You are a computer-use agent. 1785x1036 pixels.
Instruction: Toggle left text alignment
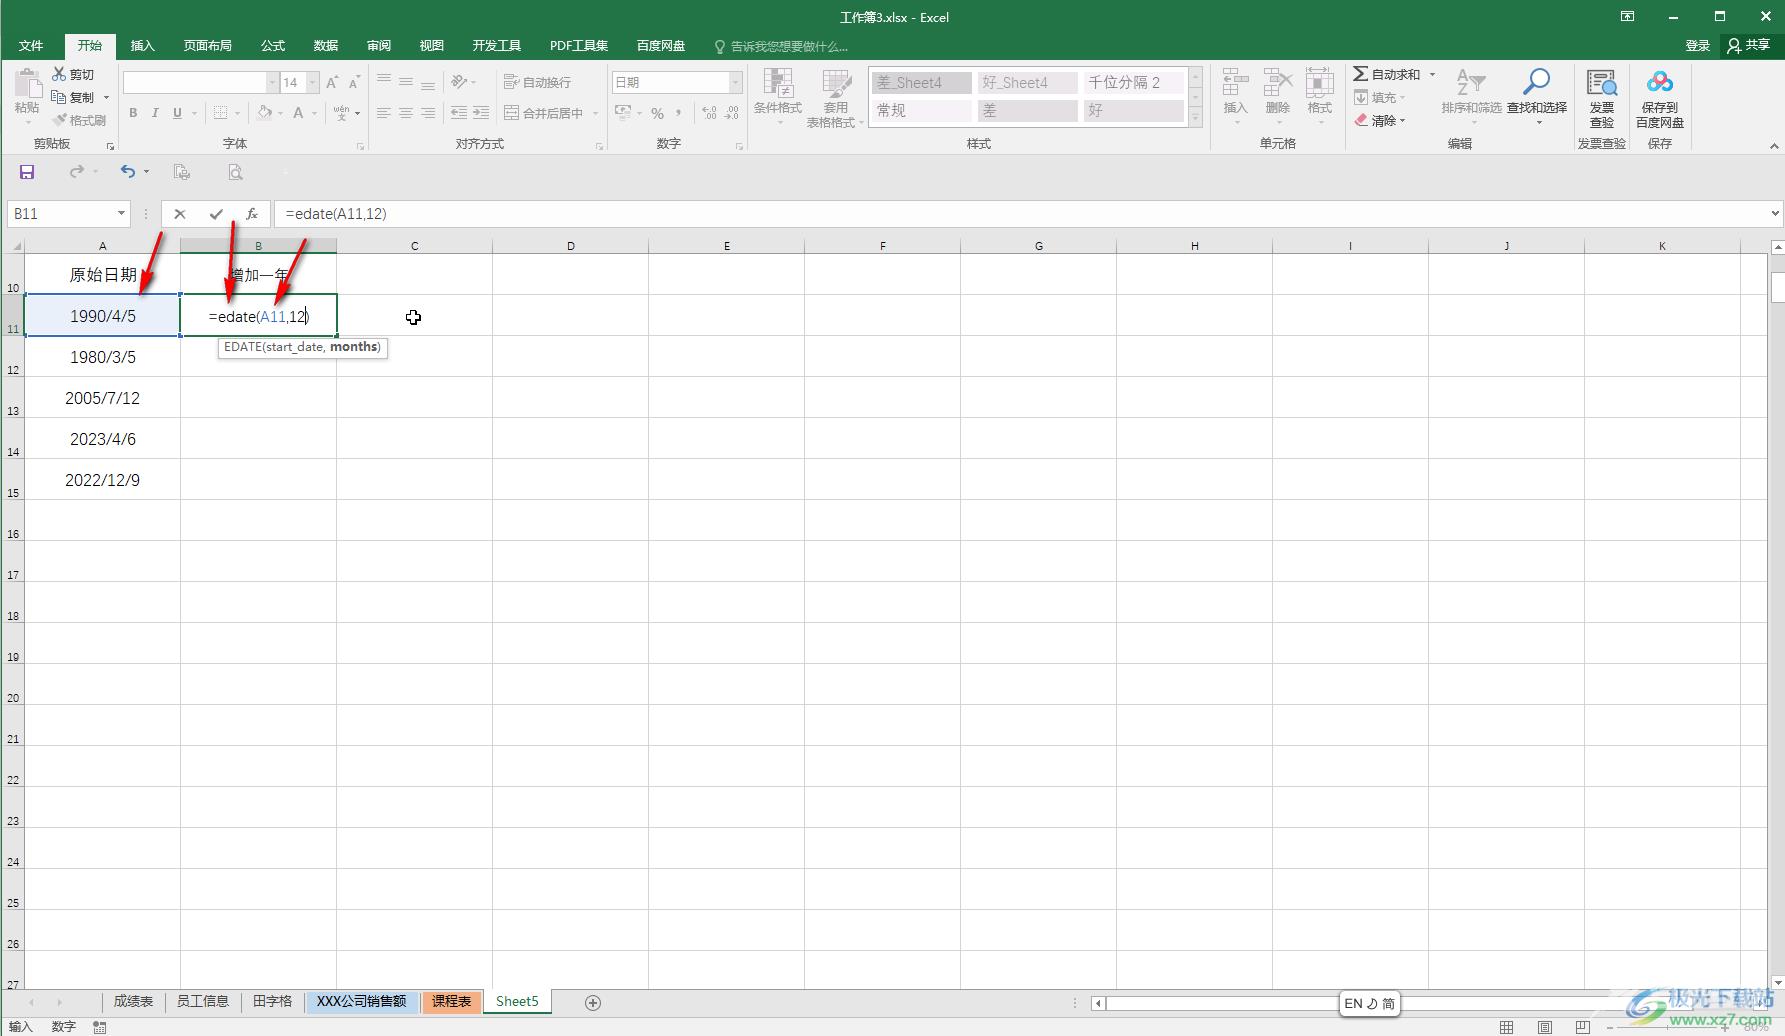tap(384, 113)
